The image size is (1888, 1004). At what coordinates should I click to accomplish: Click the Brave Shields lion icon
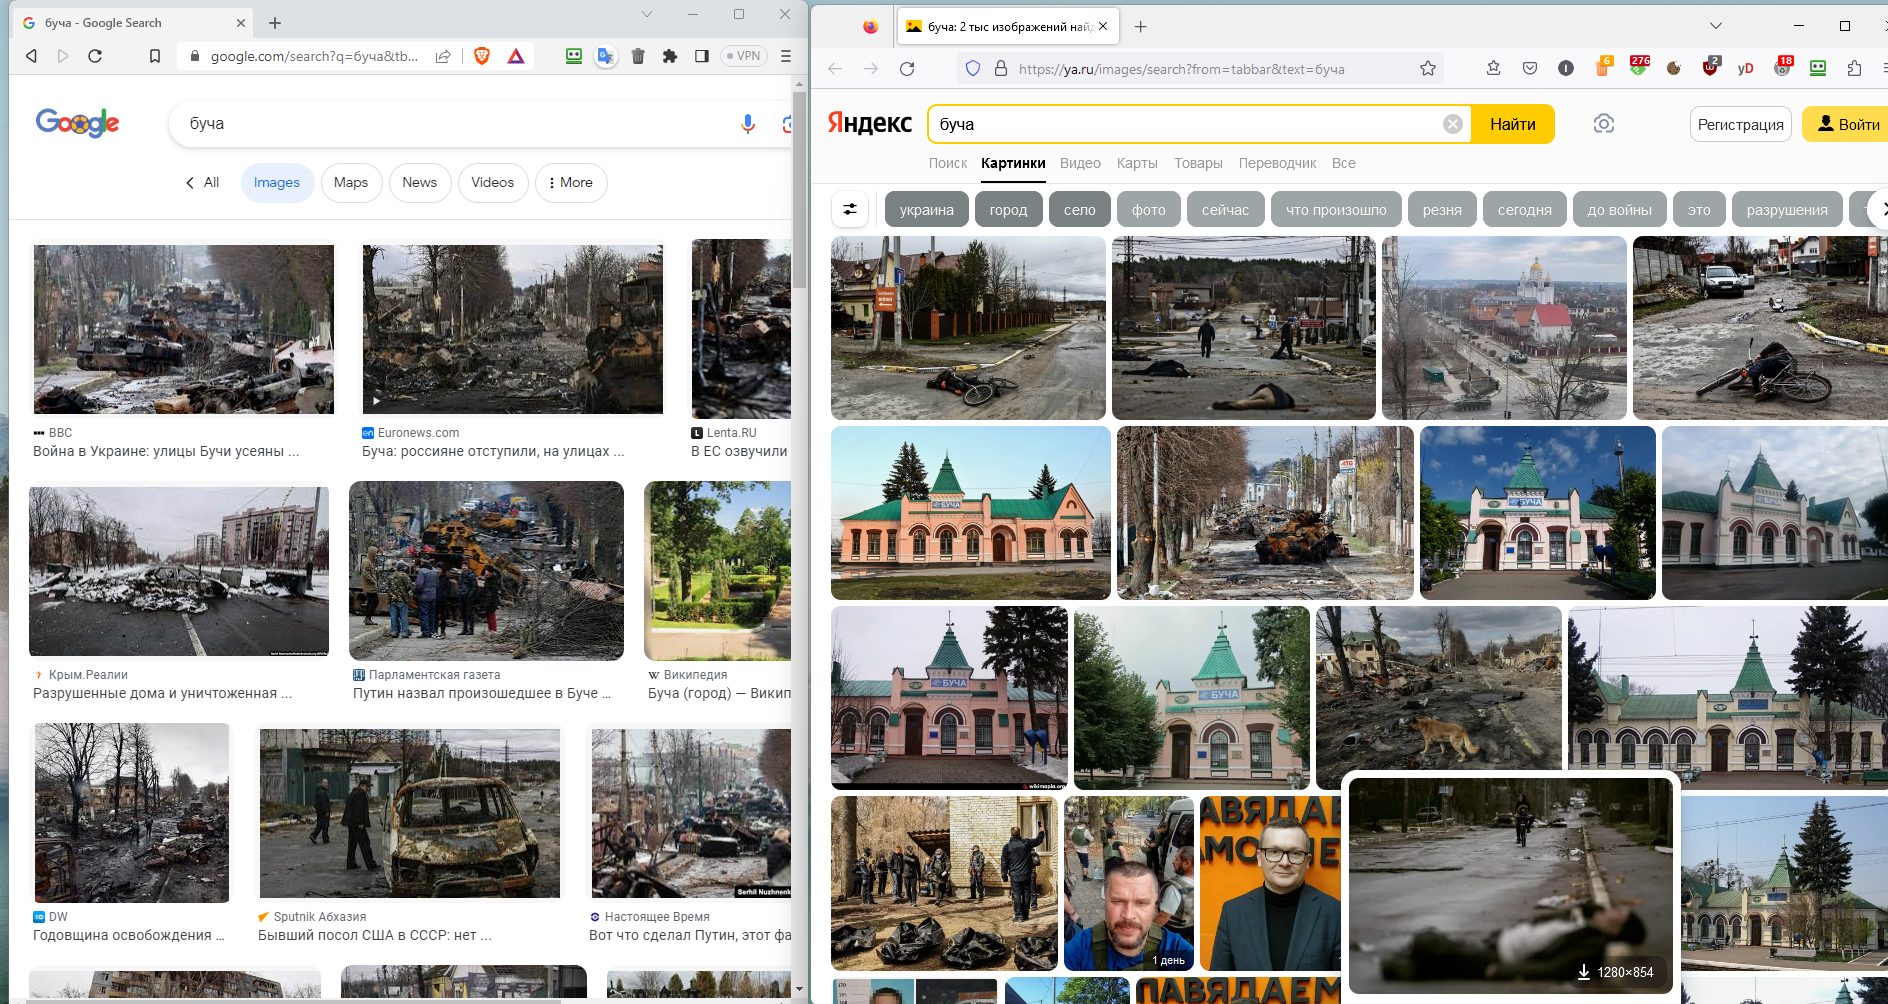click(482, 56)
